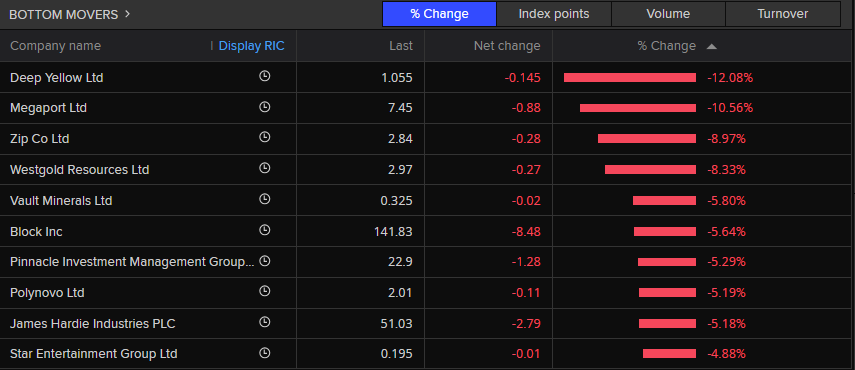Switch to the Turnover tab
The width and height of the screenshot is (855, 370).
(782, 14)
